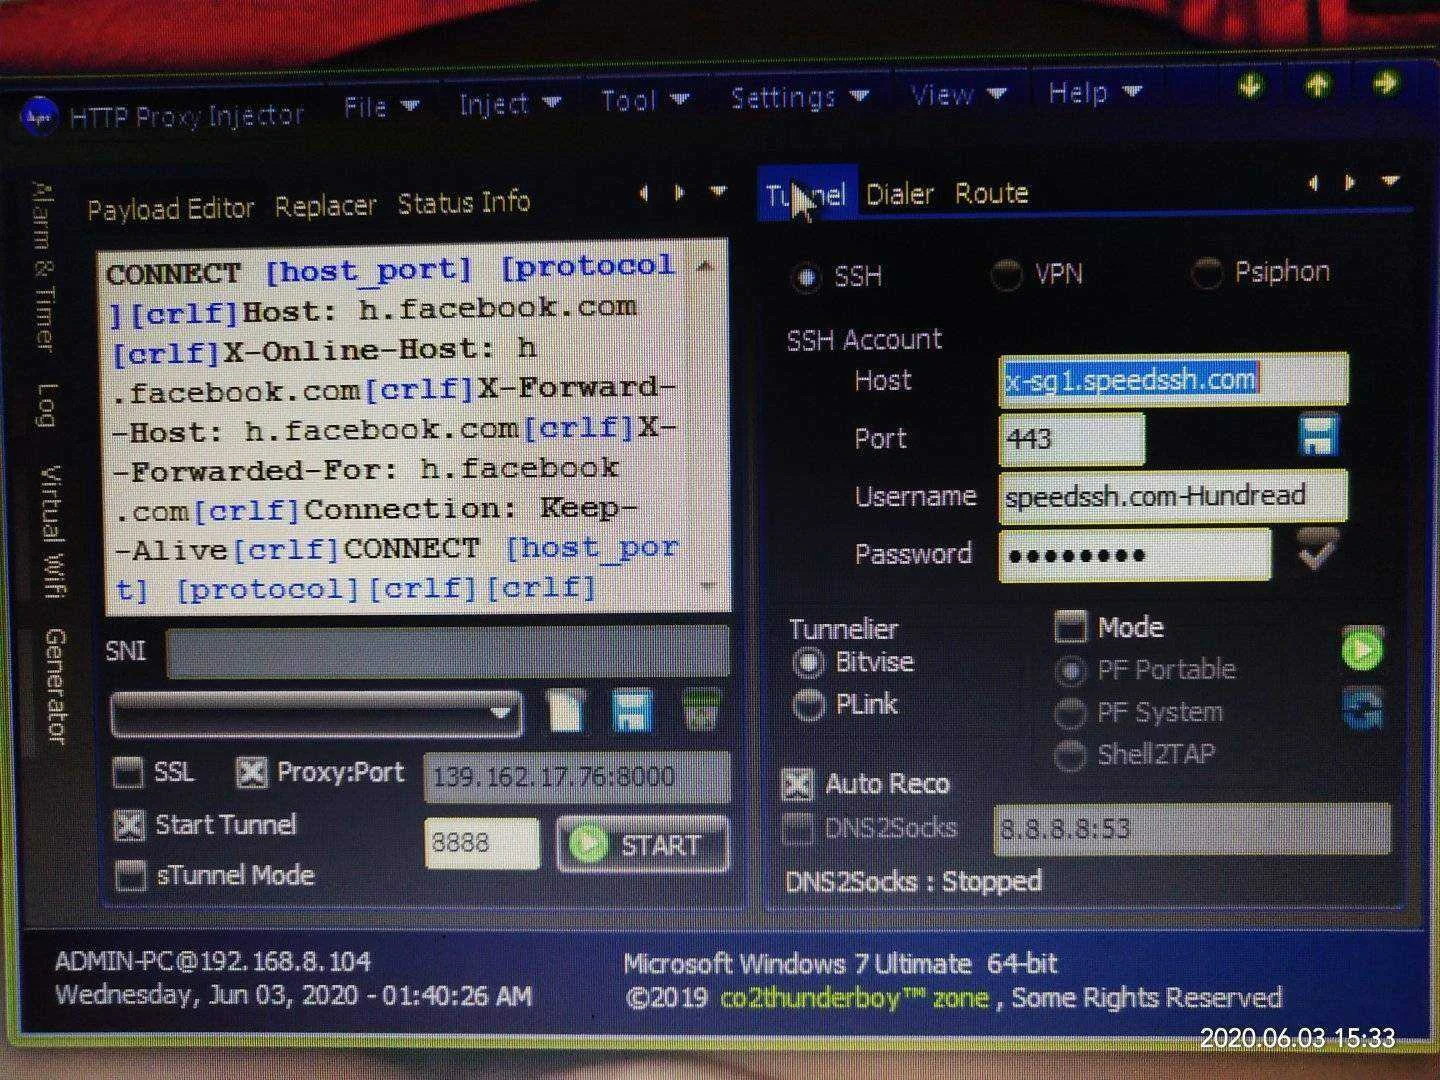Click right tab-scroll arrow in Tunnel panel
The image size is (1440, 1080).
click(1351, 182)
